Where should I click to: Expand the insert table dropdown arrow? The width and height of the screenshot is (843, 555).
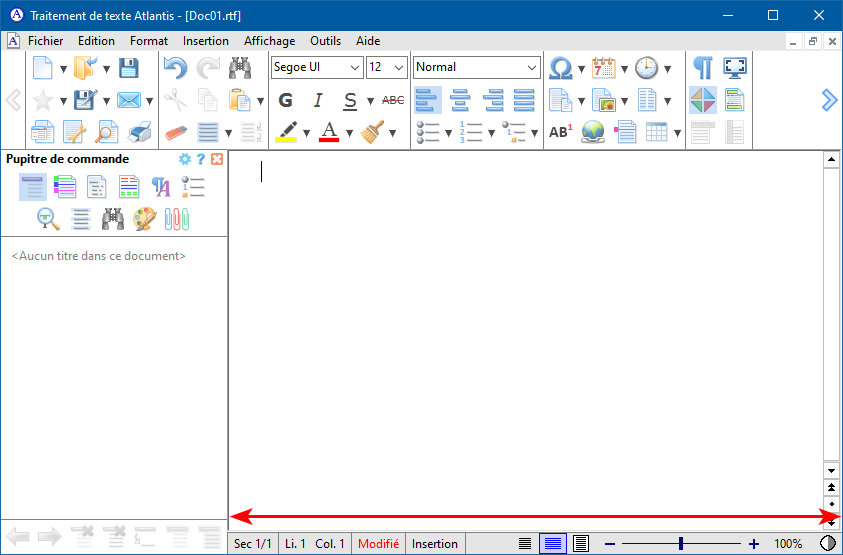pyautogui.click(x=677, y=133)
